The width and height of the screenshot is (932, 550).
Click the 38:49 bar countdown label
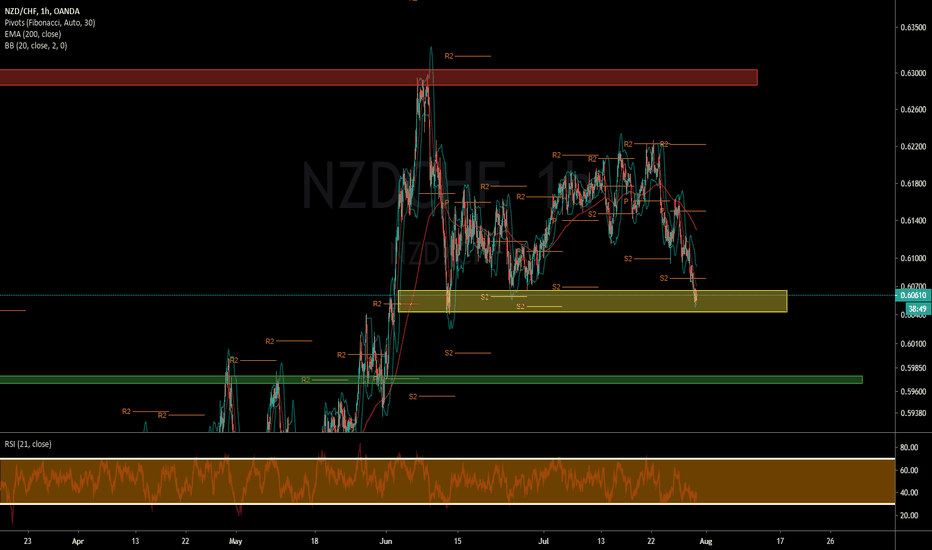[917, 309]
